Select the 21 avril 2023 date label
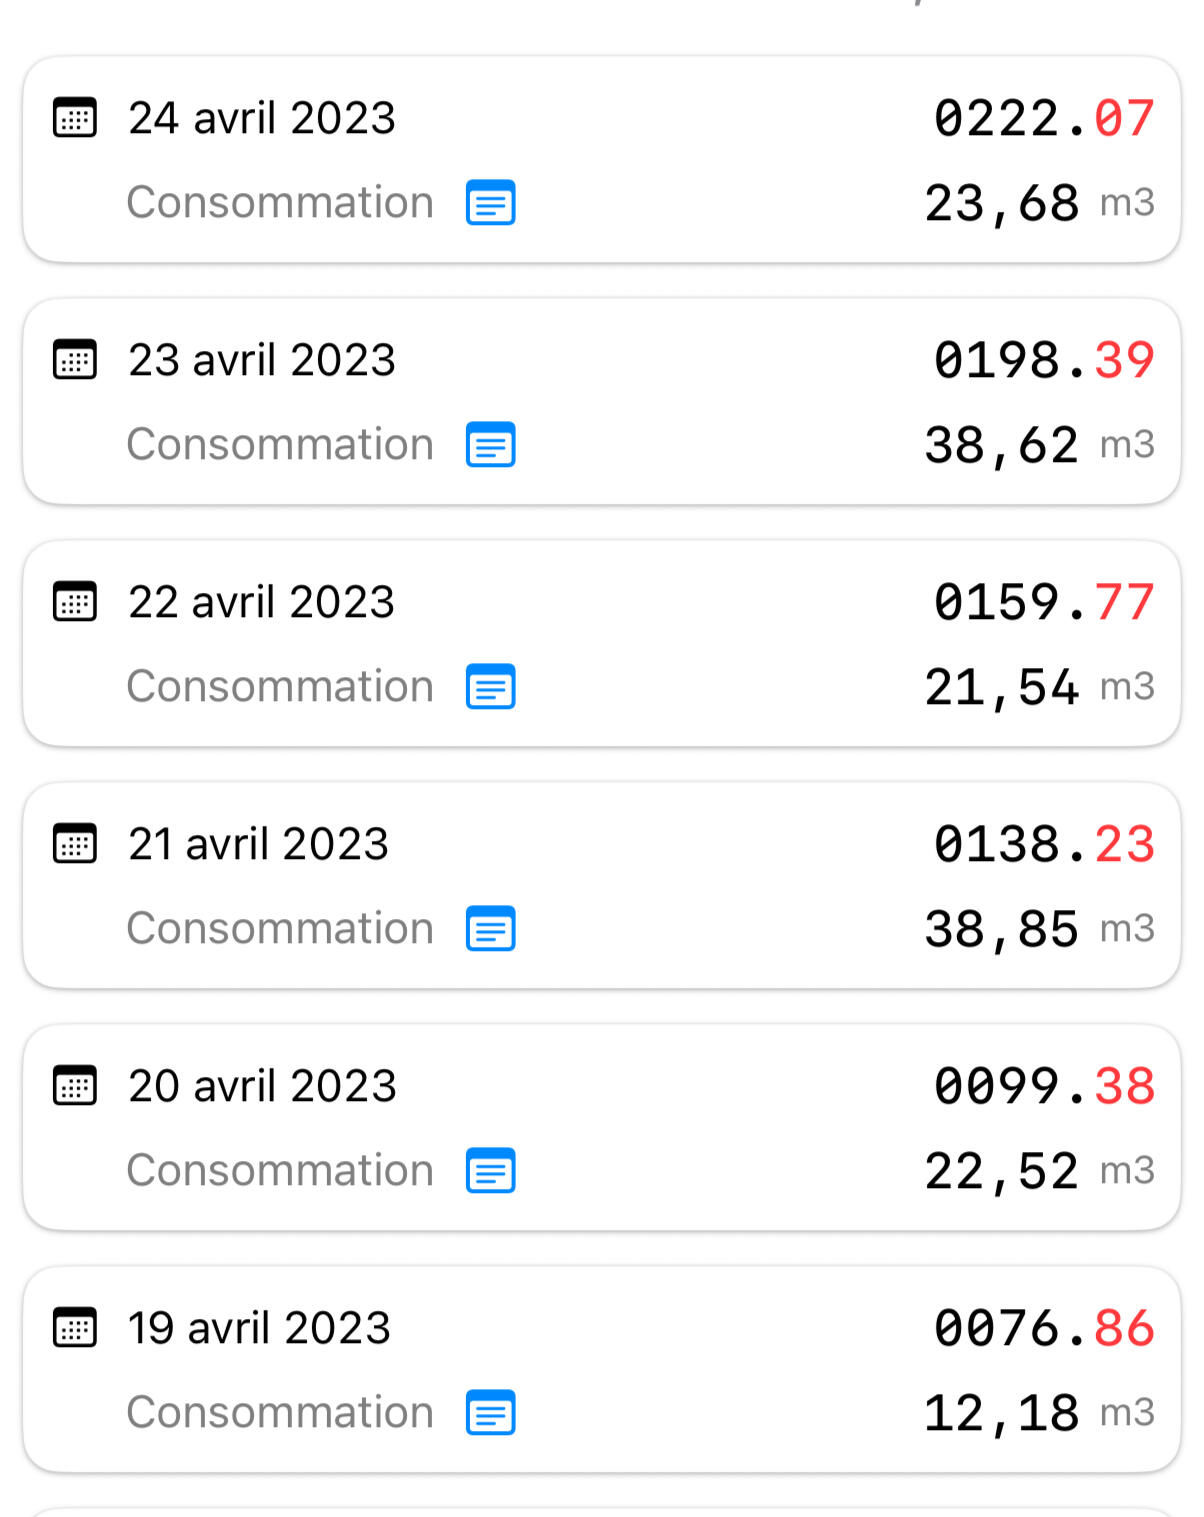 (258, 844)
